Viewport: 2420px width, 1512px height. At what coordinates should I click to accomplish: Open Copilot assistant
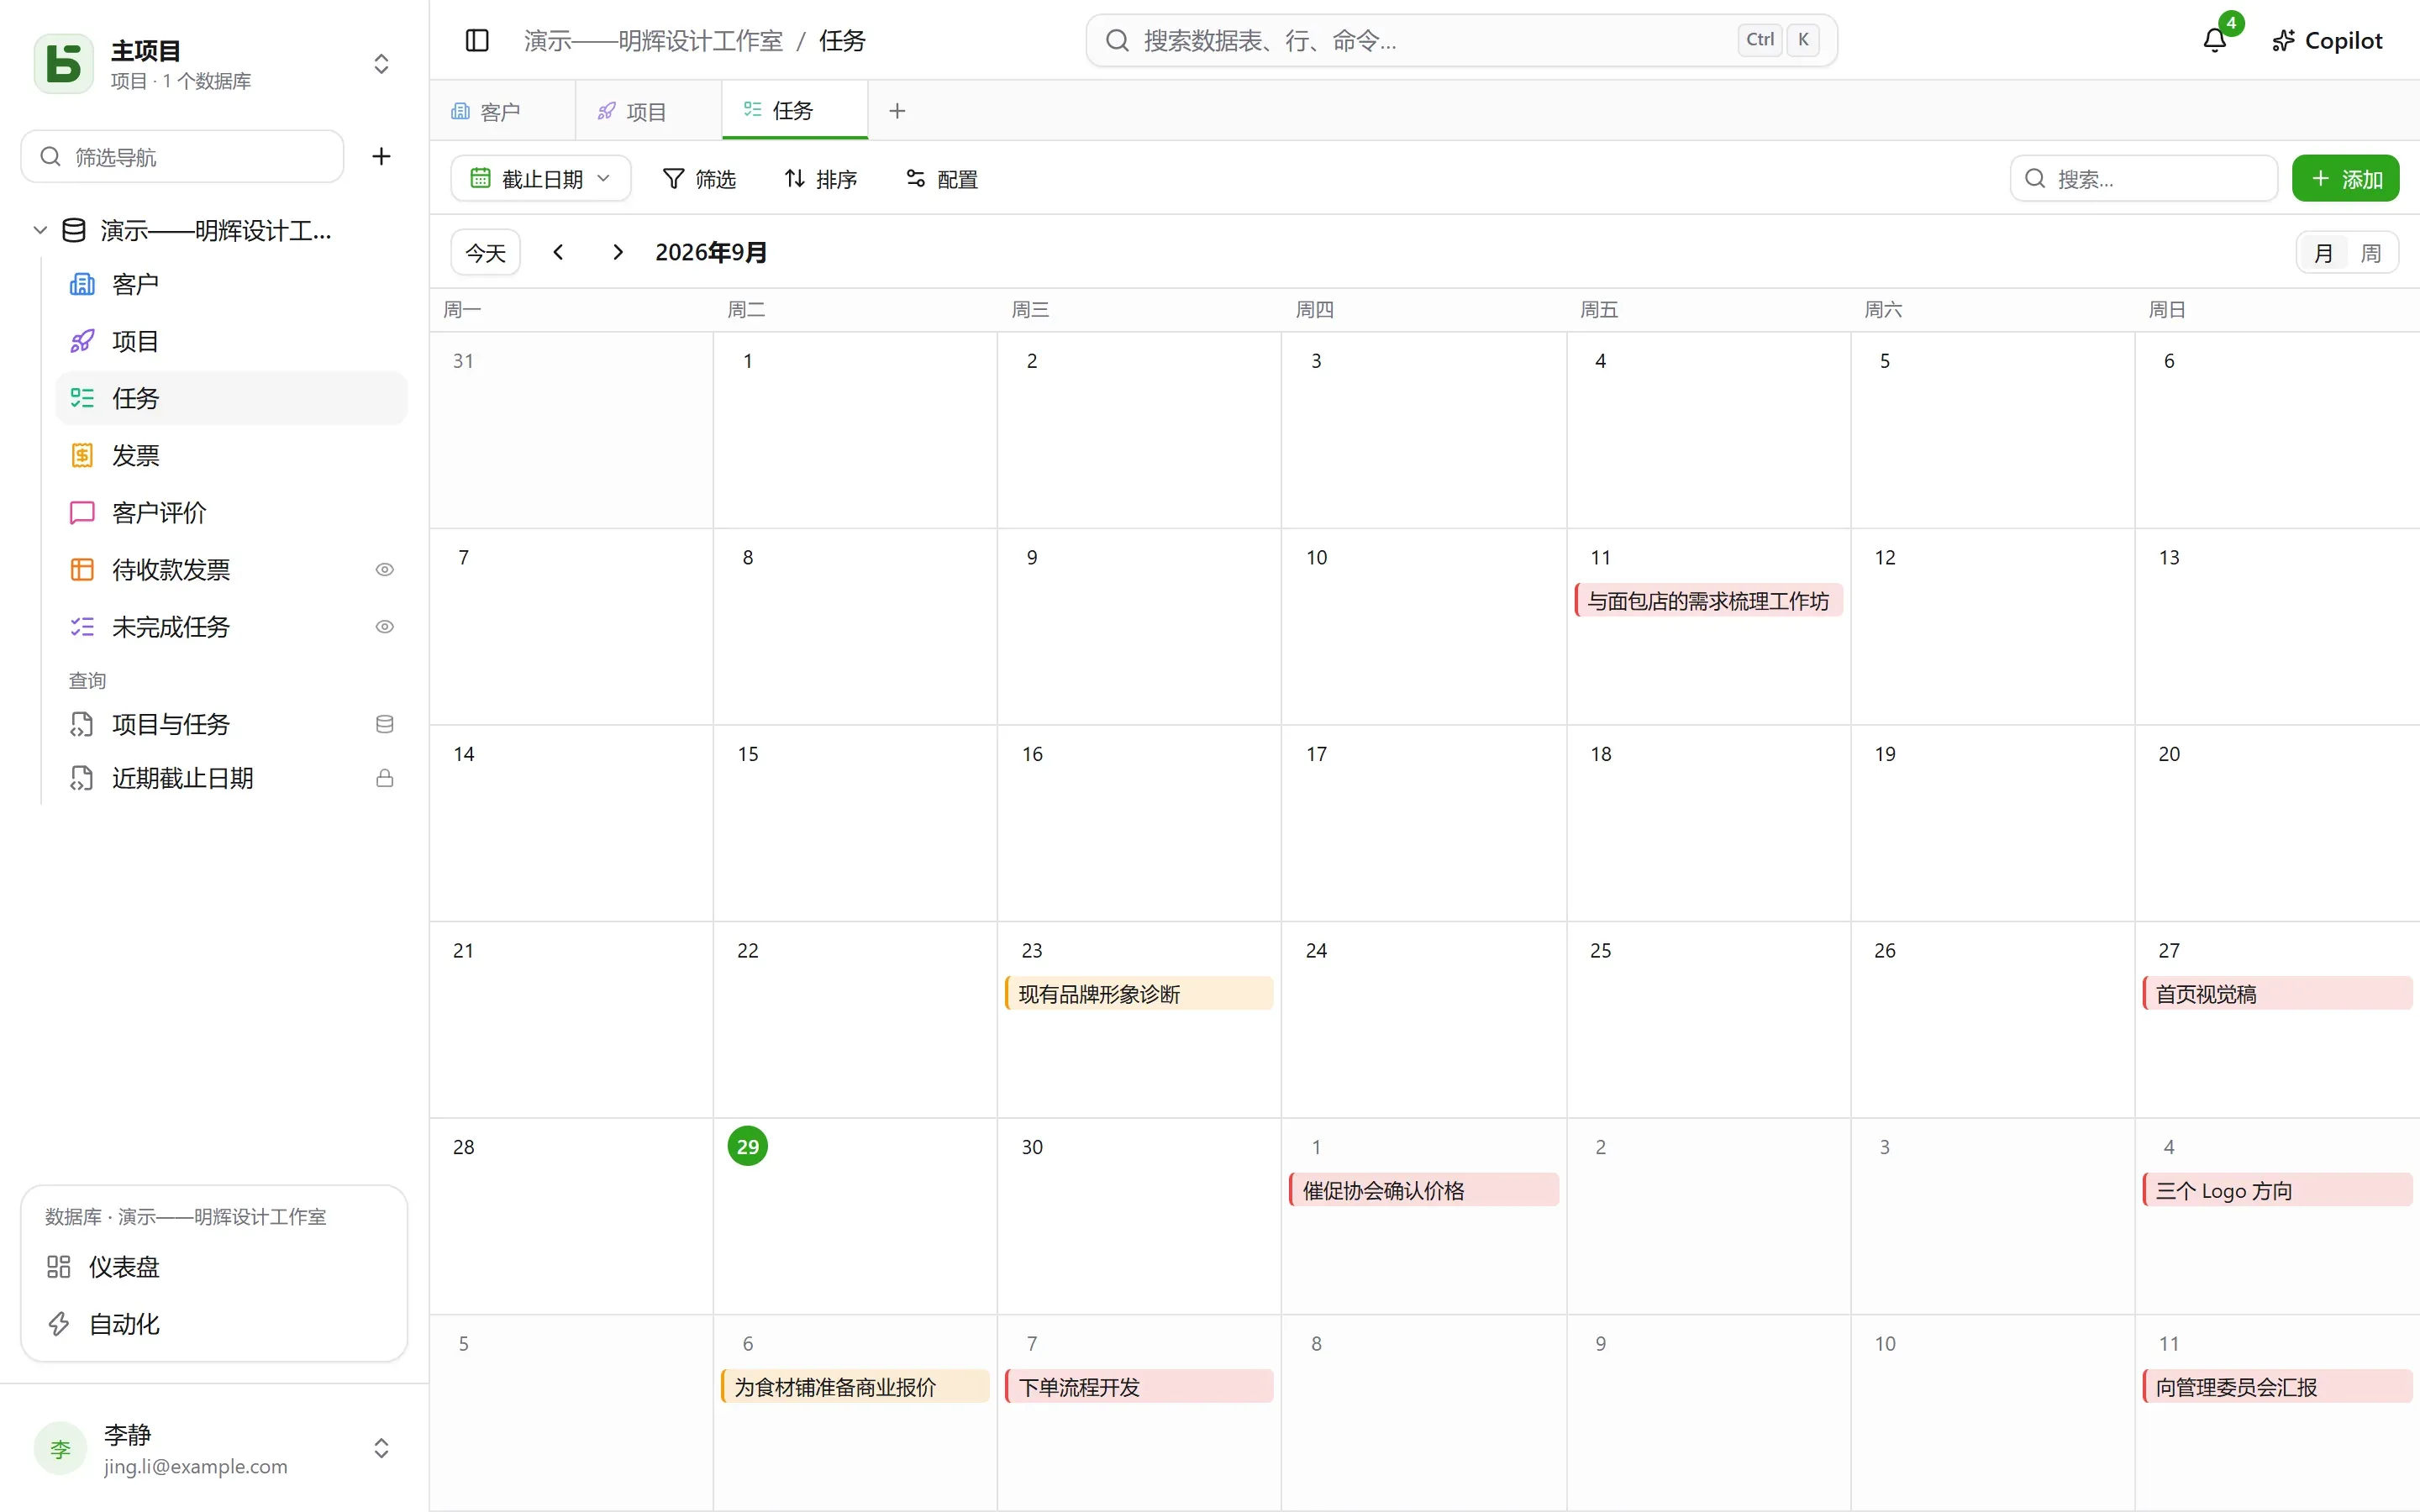coord(2327,40)
